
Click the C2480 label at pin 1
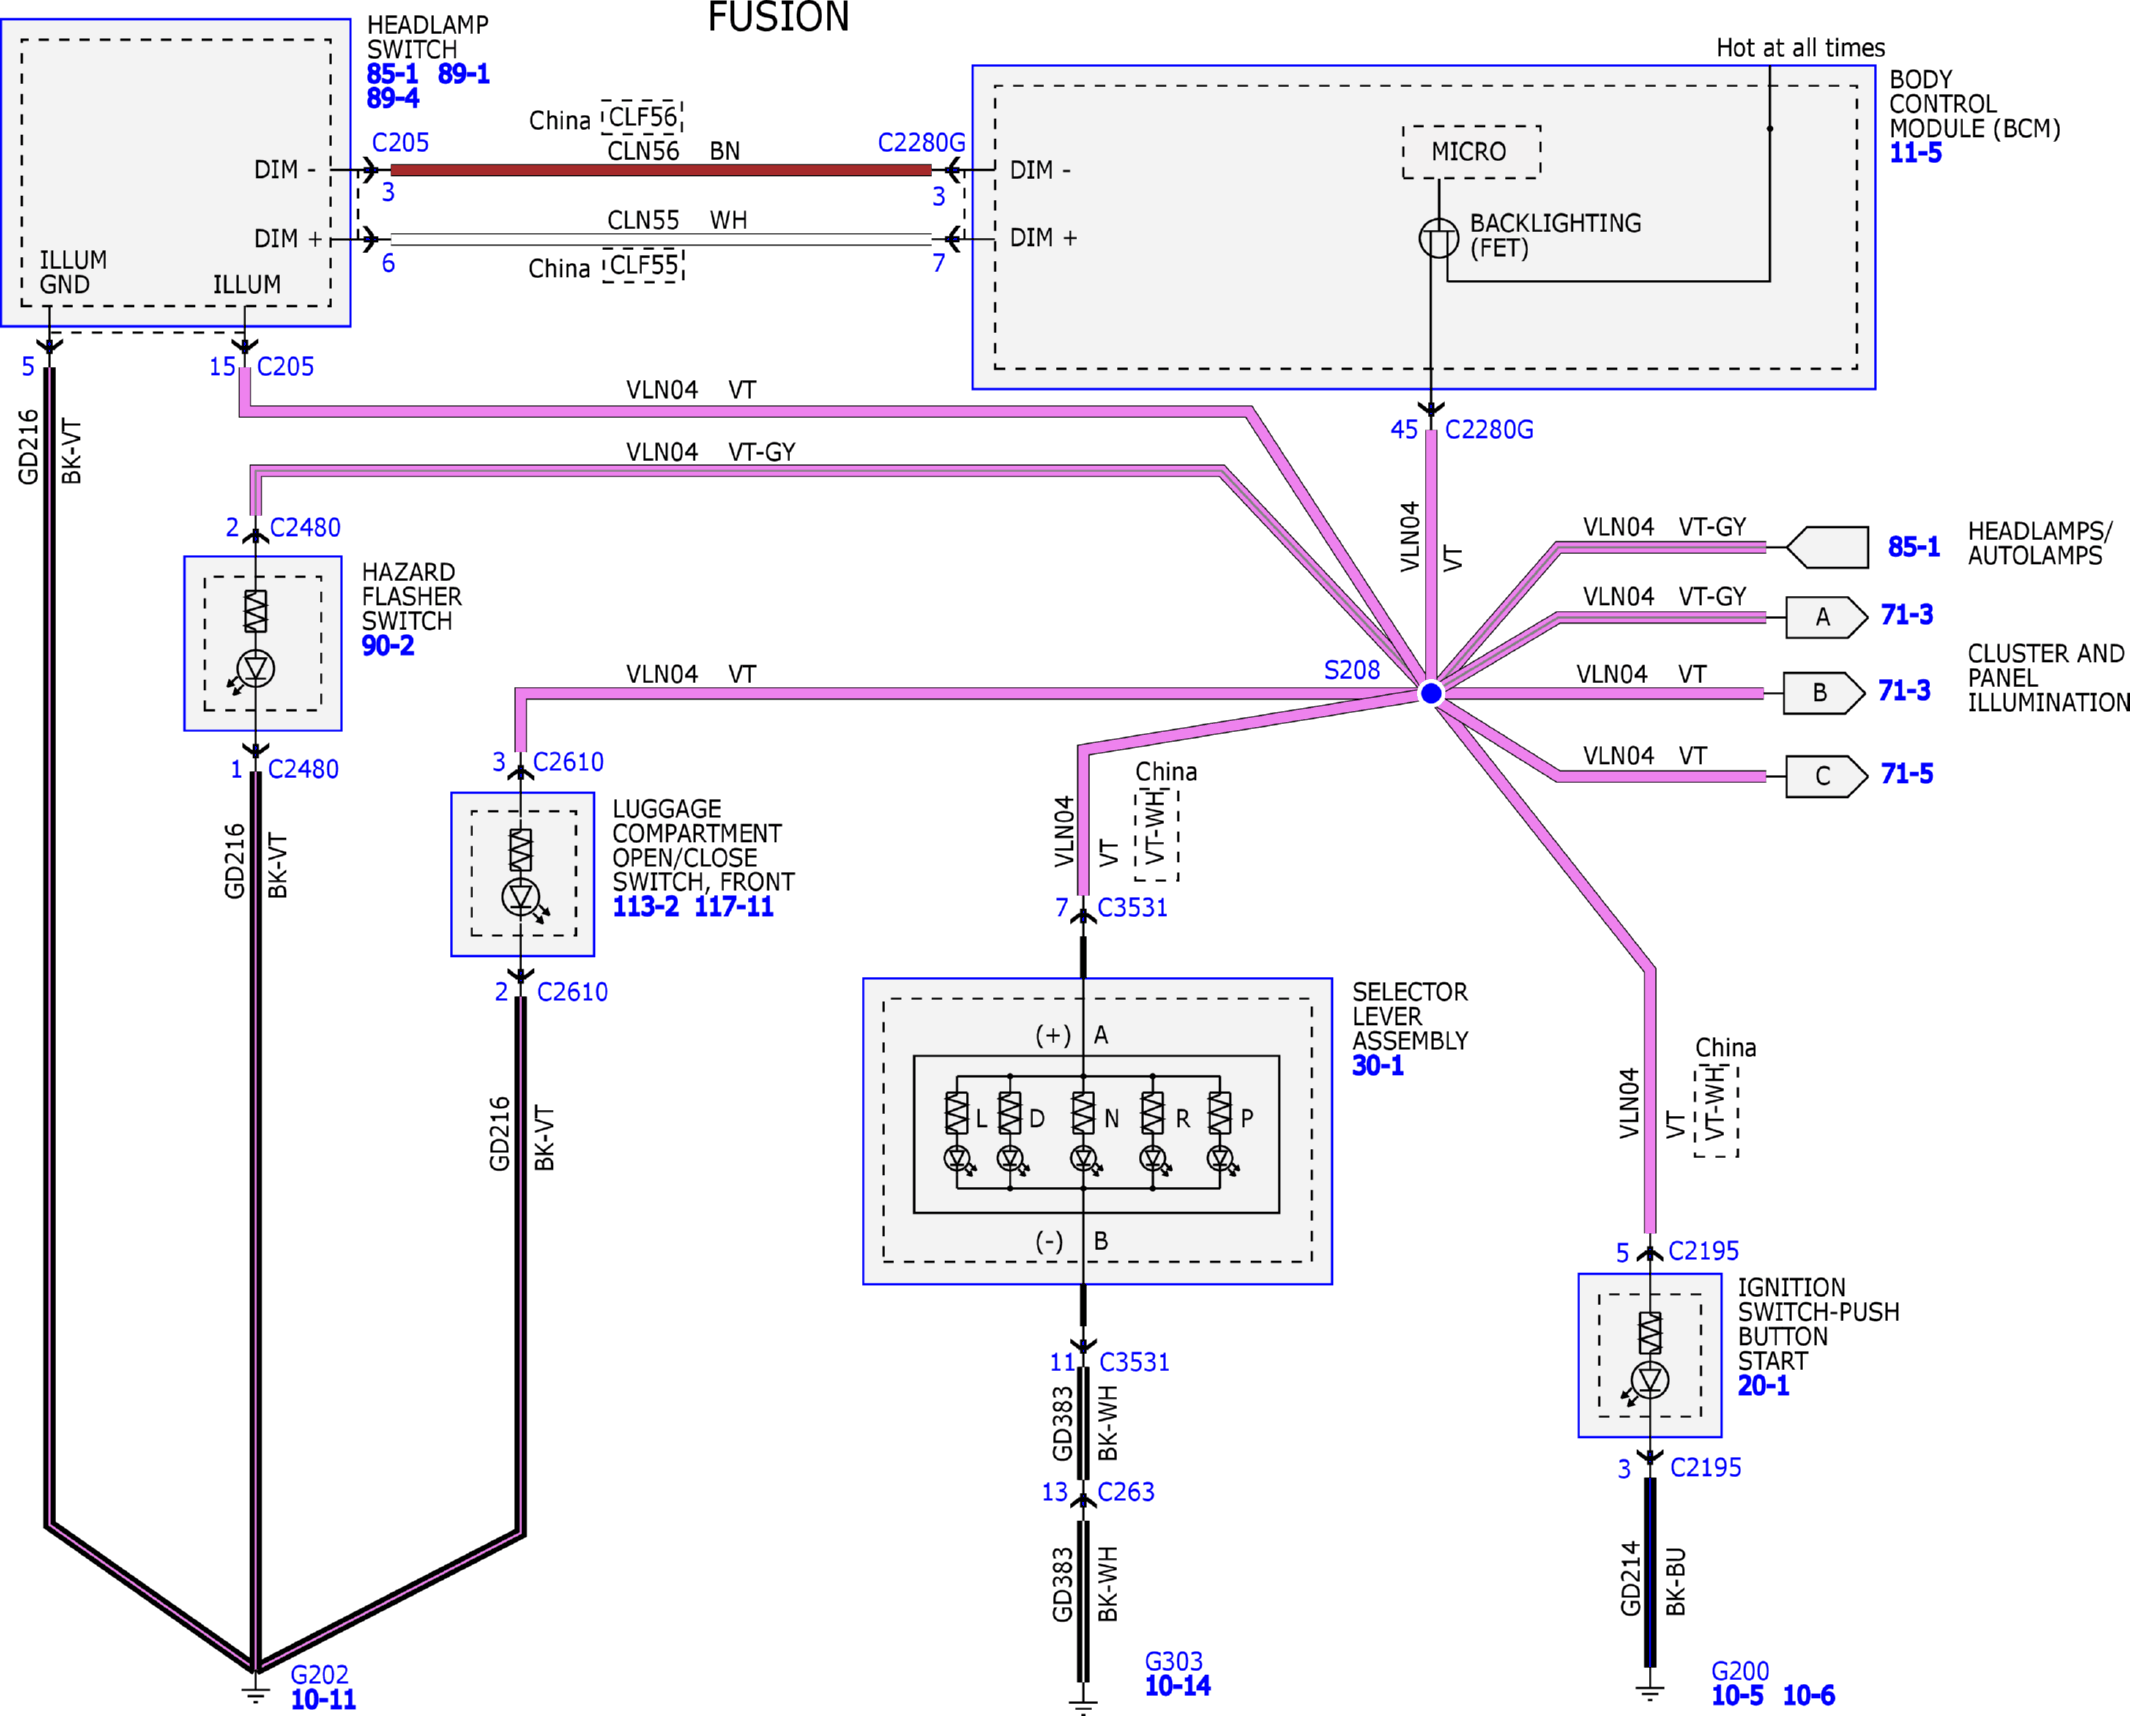point(303,770)
